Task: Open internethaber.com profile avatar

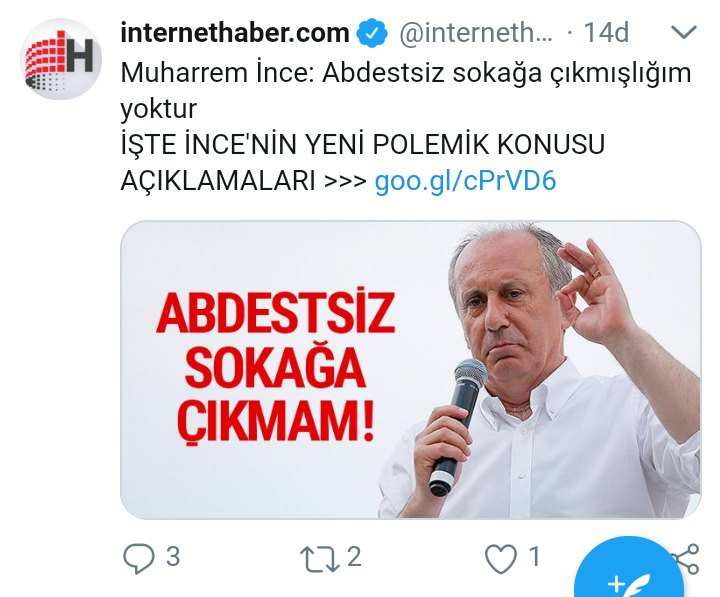Action: 61,59
